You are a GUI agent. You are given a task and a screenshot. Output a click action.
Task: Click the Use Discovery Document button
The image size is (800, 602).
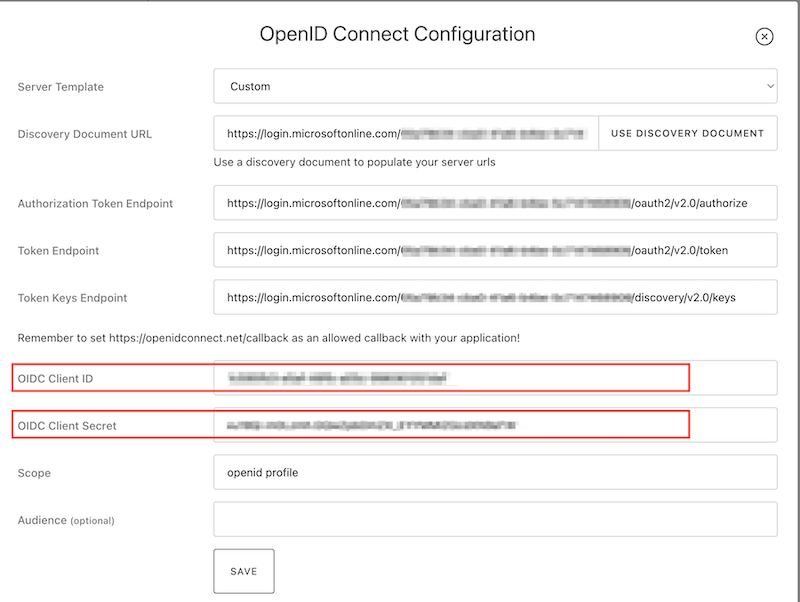[687, 133]
